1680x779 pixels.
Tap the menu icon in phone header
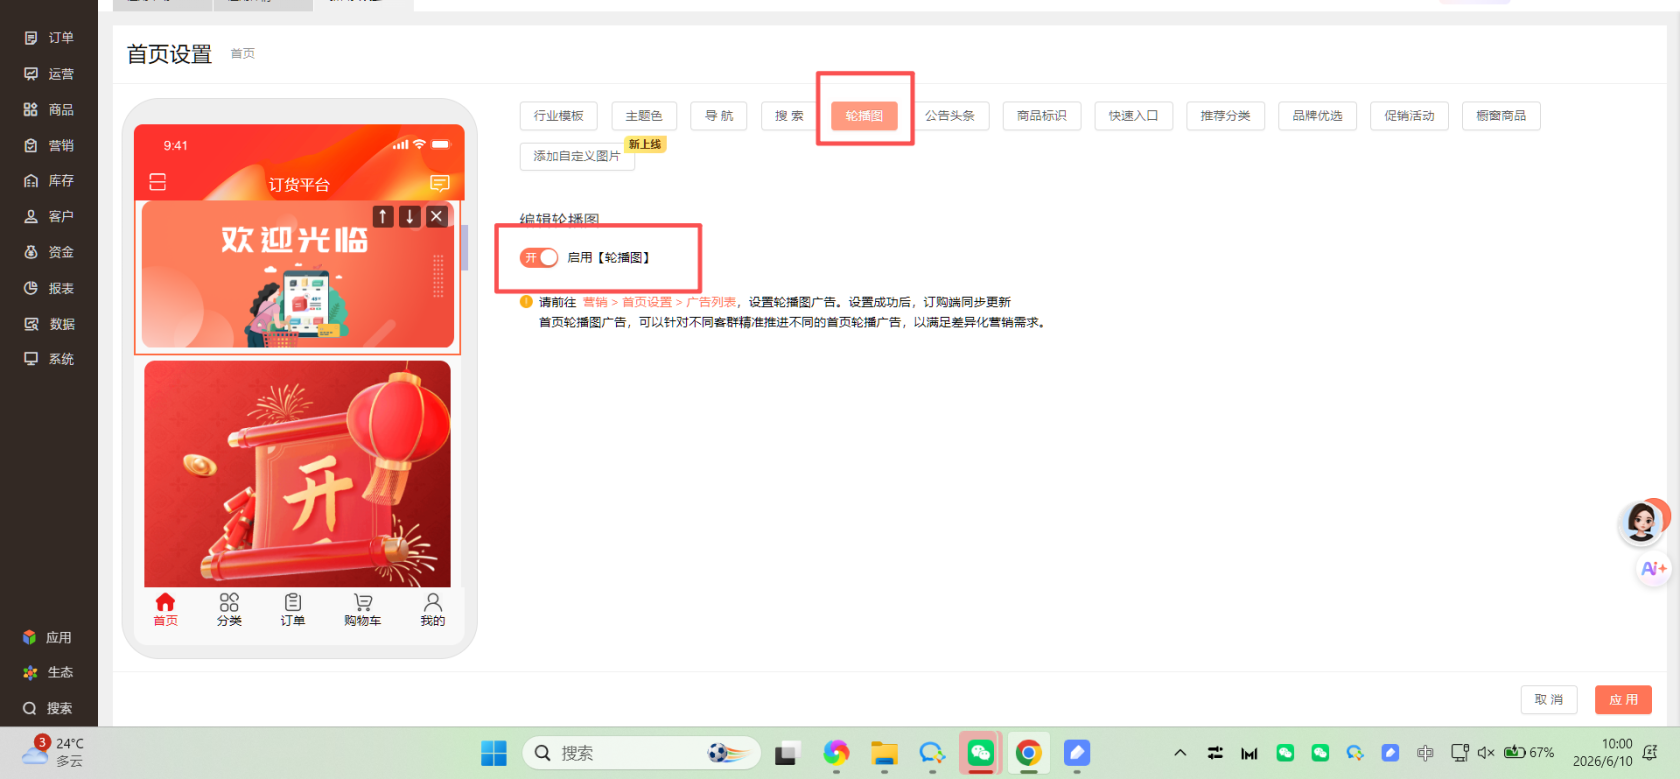point(158,182)
